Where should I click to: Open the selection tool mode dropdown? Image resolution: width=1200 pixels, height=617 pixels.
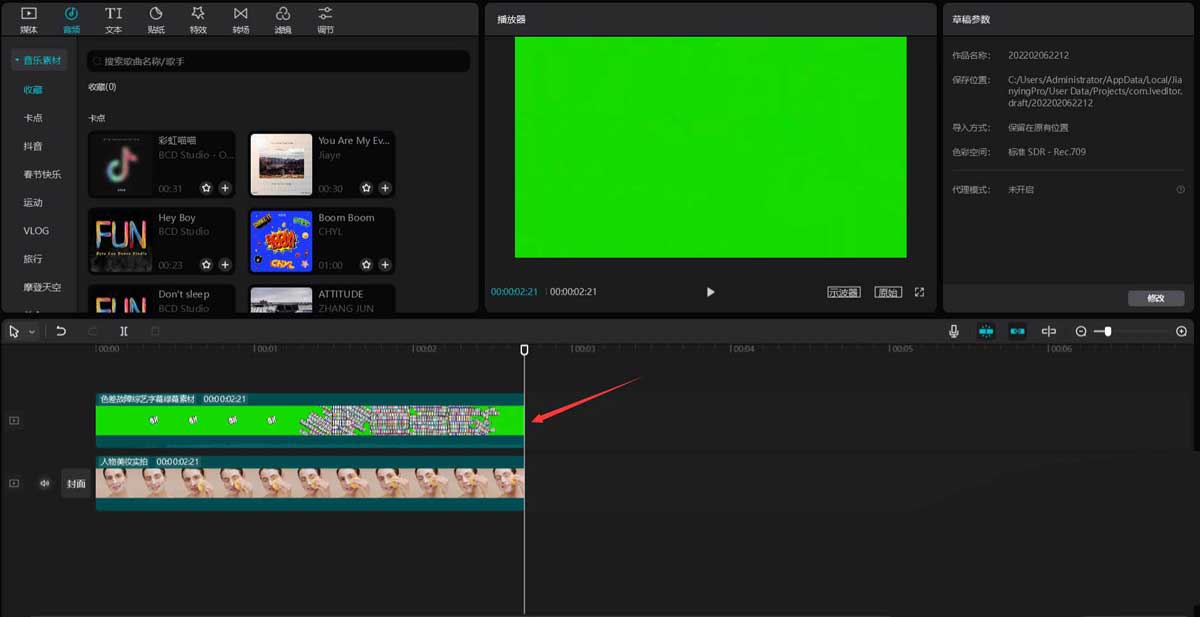[x=32, y=331]
